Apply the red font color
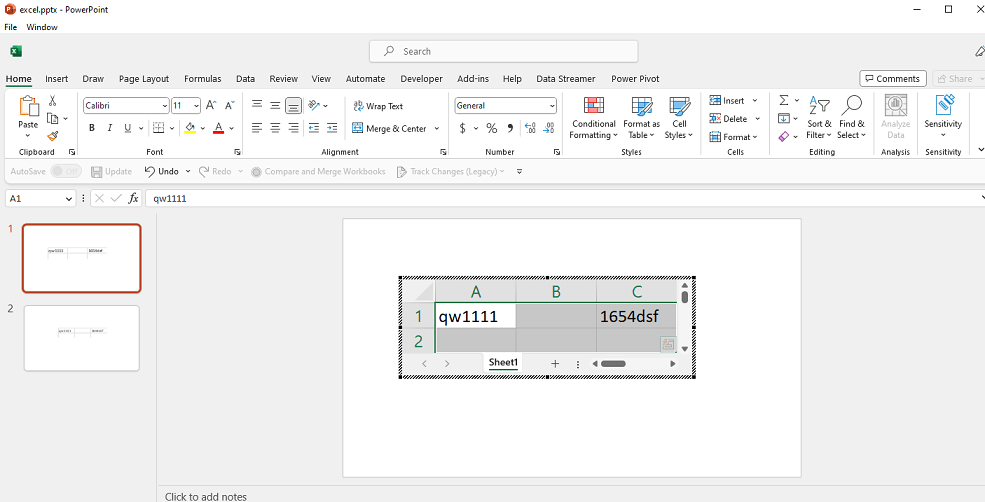This screenshot has width=985, height=502. pyautogui.click(x=219, y=128)
